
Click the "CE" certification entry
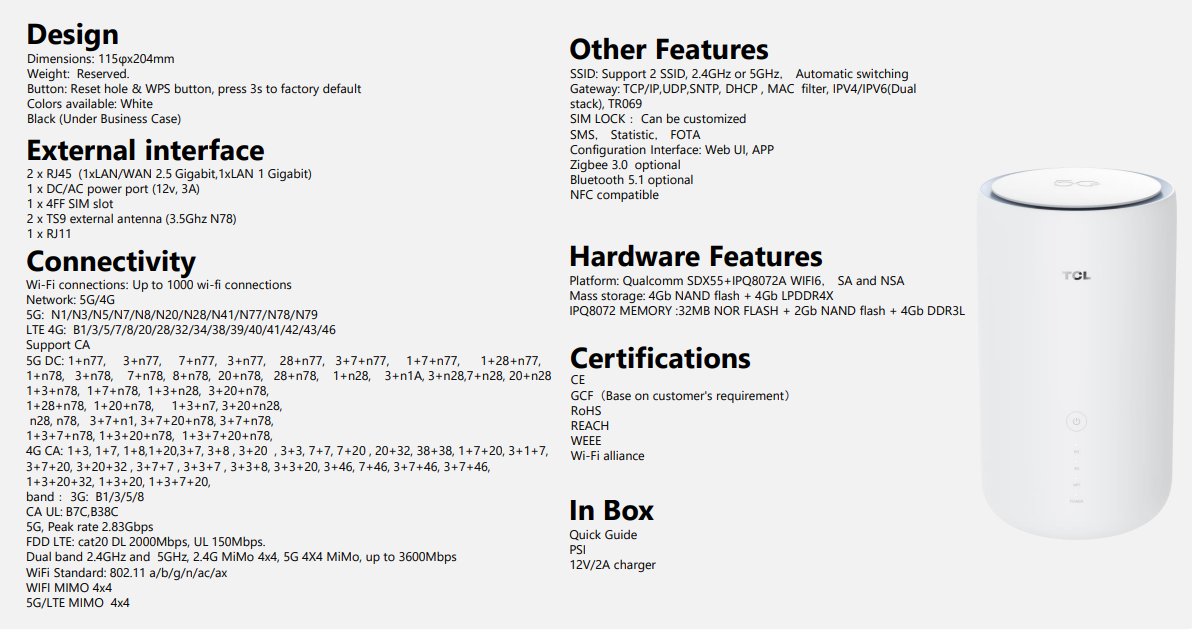point(578,379)
